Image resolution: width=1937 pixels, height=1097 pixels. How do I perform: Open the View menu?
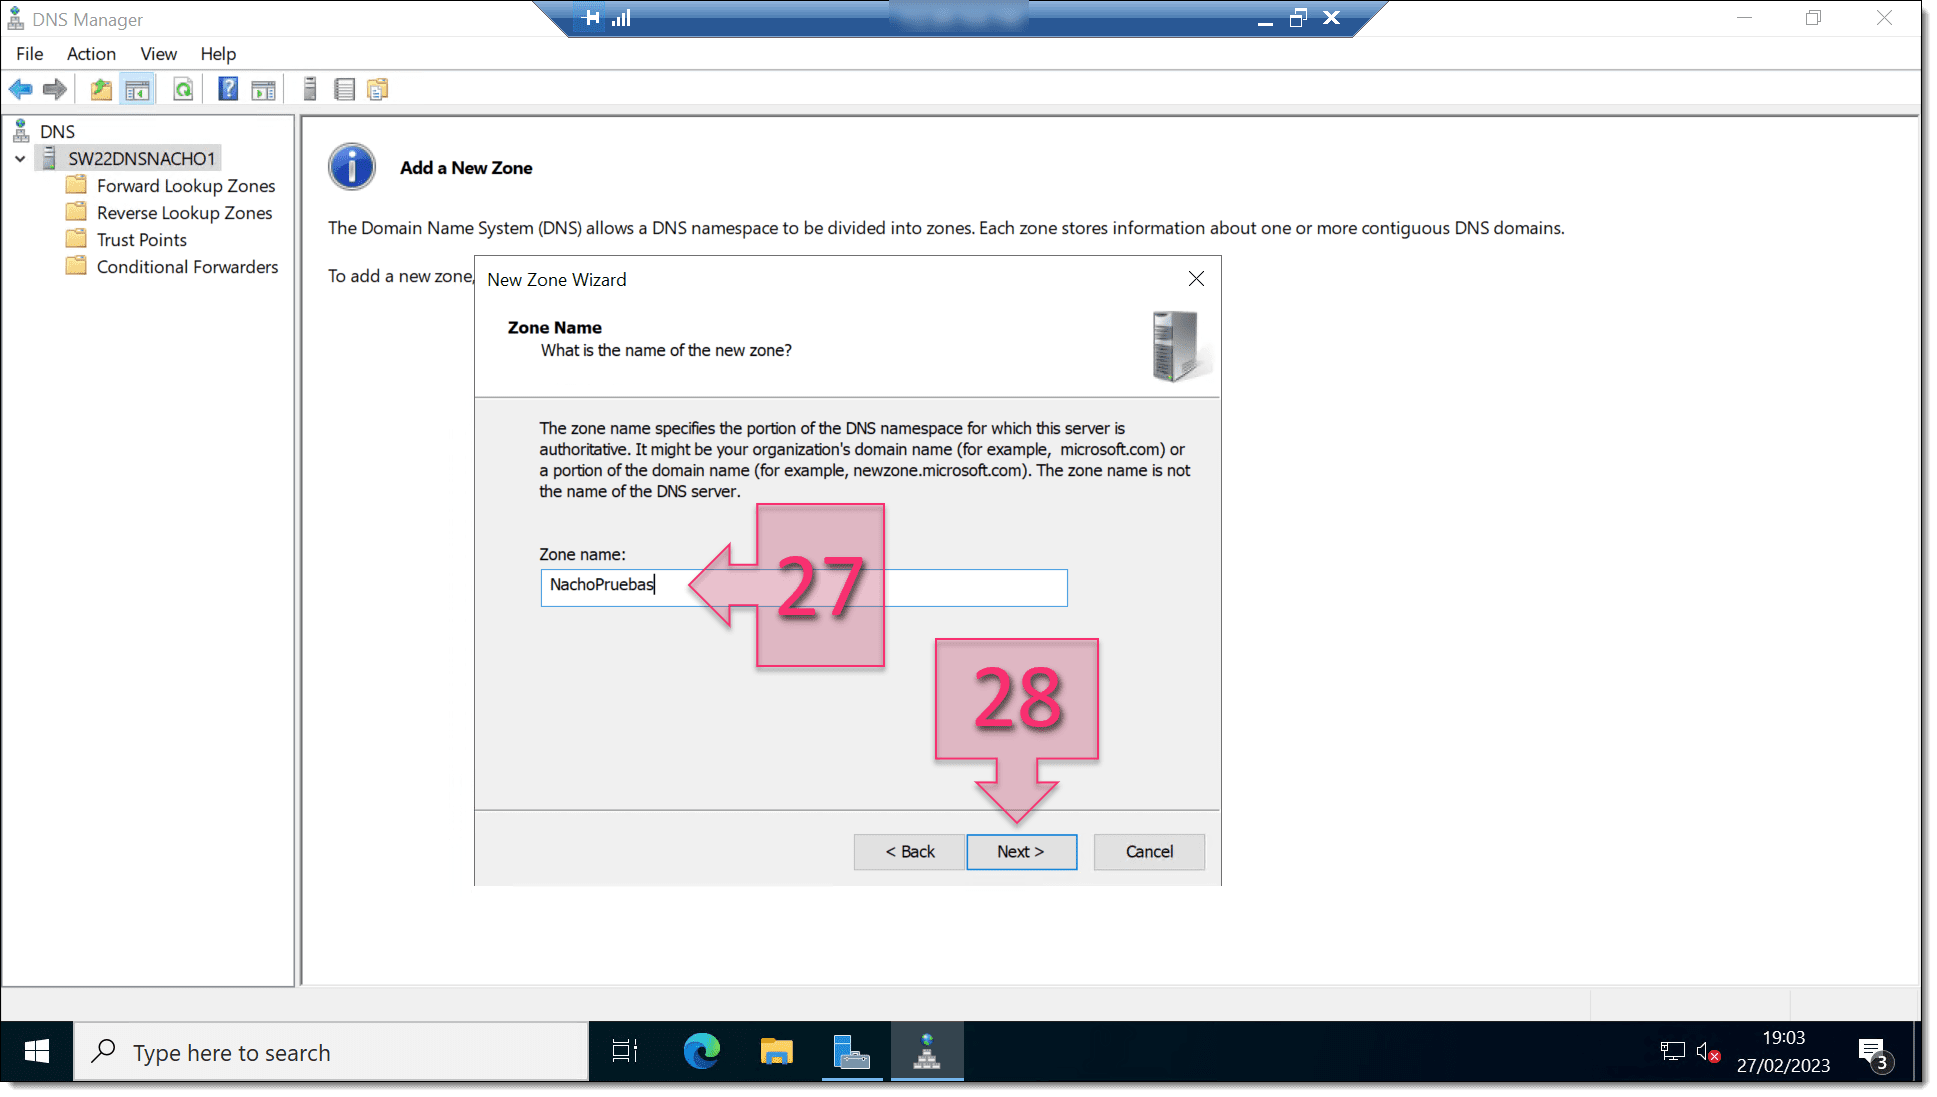coord(158,53)
